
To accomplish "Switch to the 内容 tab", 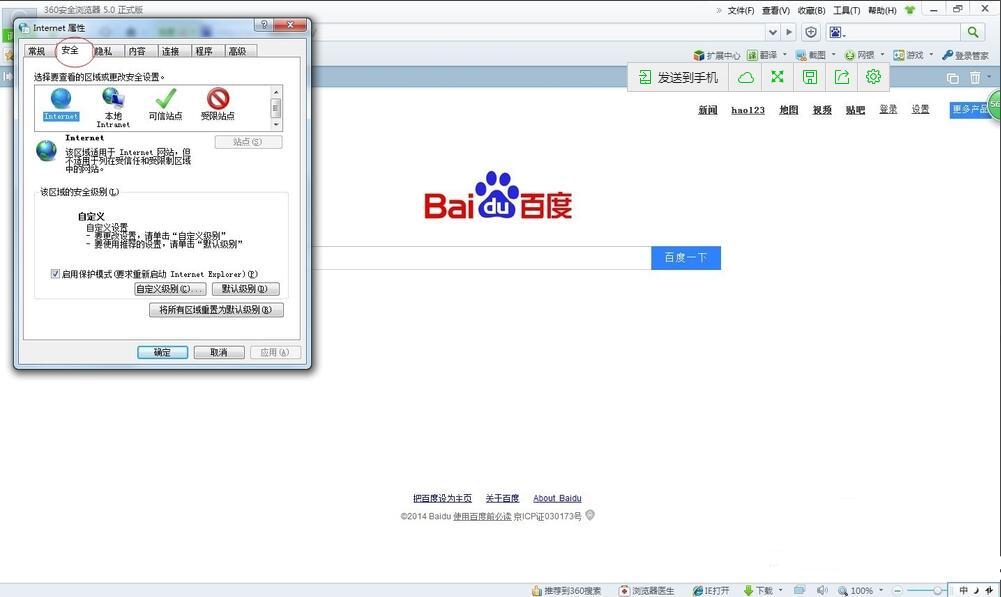I will click(x=137, y=51).
